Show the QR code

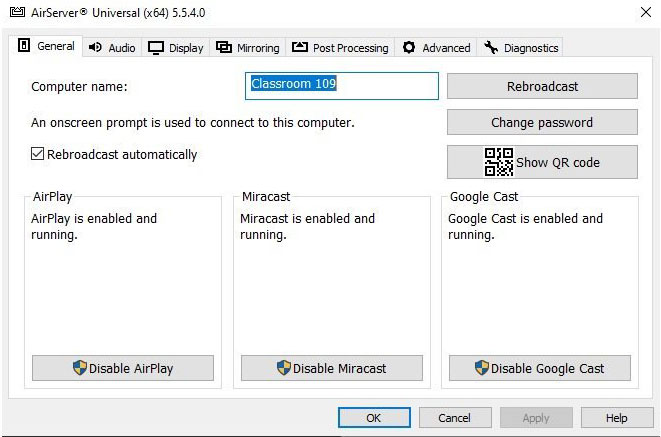542,162
